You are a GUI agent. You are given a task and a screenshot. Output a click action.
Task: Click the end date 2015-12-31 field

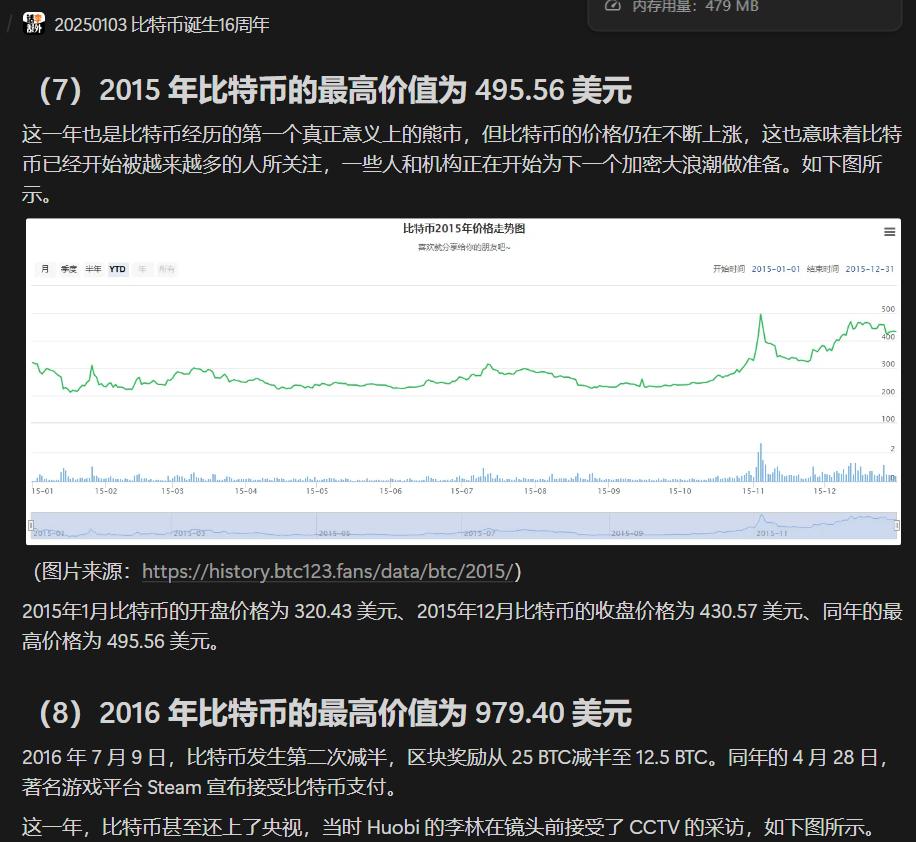(870, 269)
